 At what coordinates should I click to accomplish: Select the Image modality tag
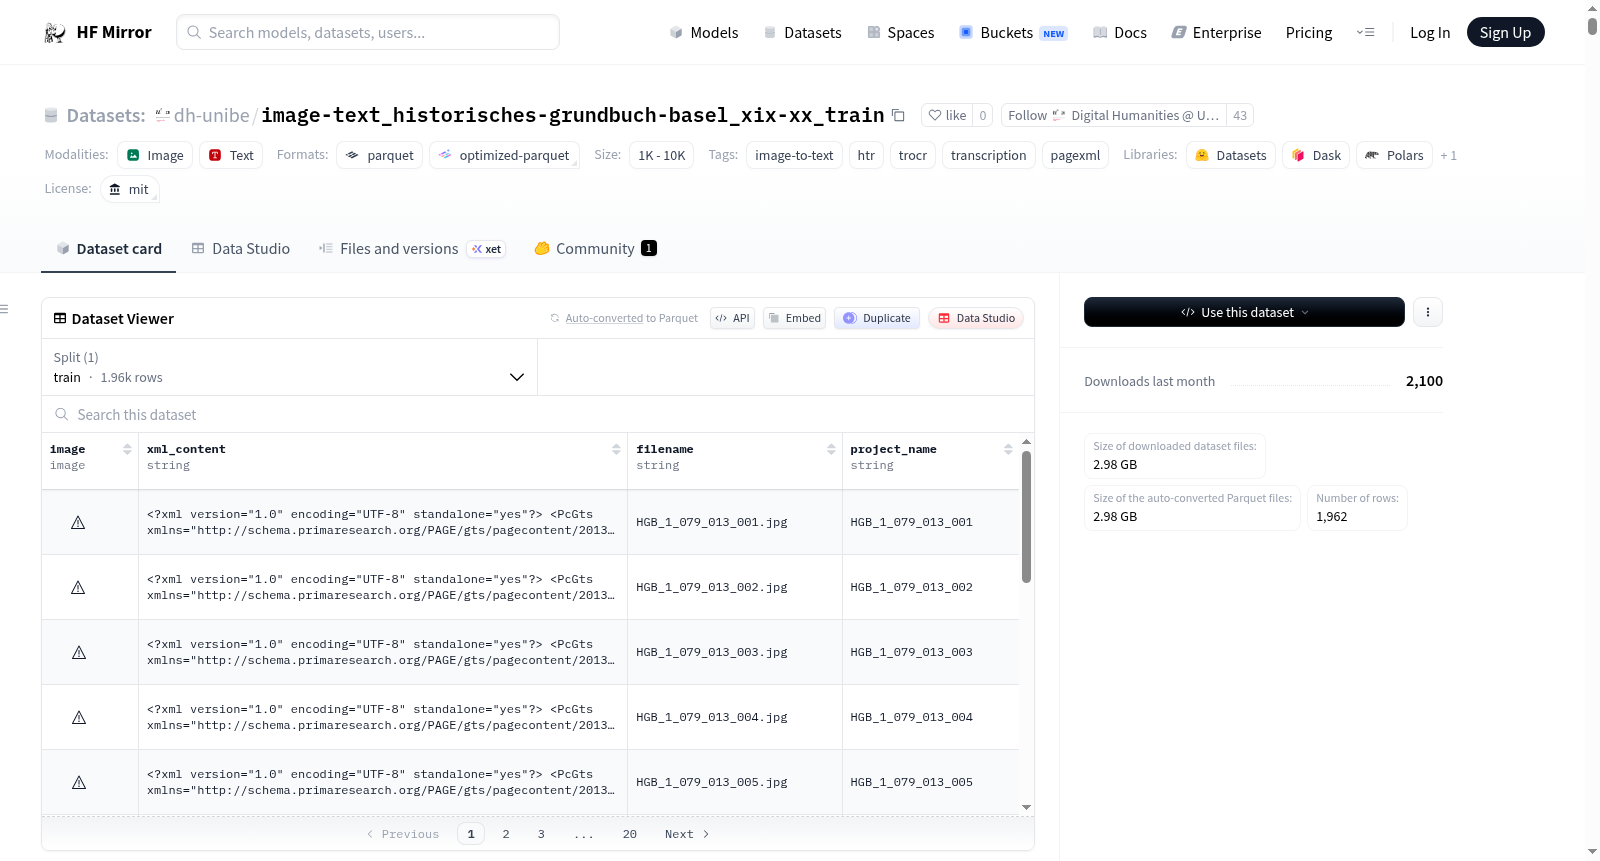(155, 155)
